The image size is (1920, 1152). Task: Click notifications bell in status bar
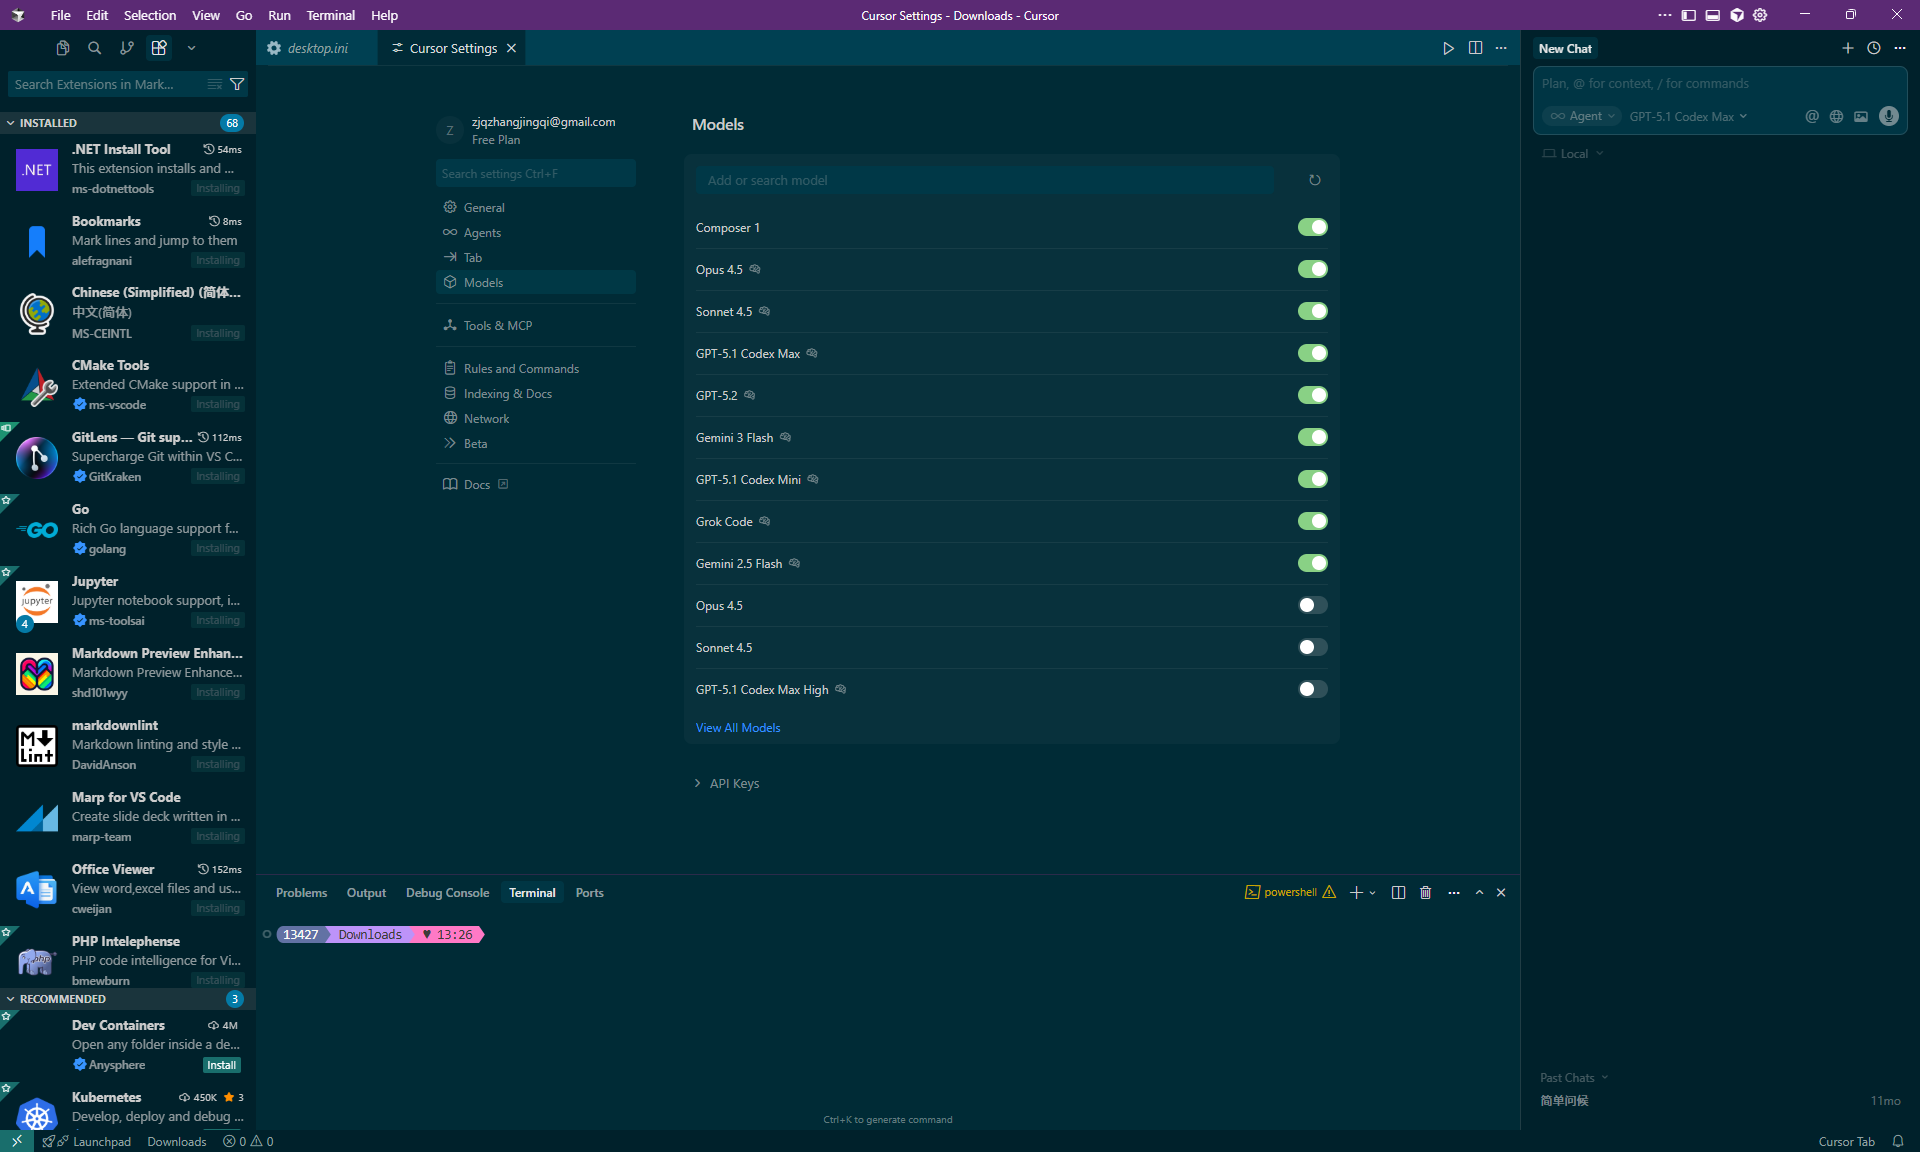click(1897, 1141)
